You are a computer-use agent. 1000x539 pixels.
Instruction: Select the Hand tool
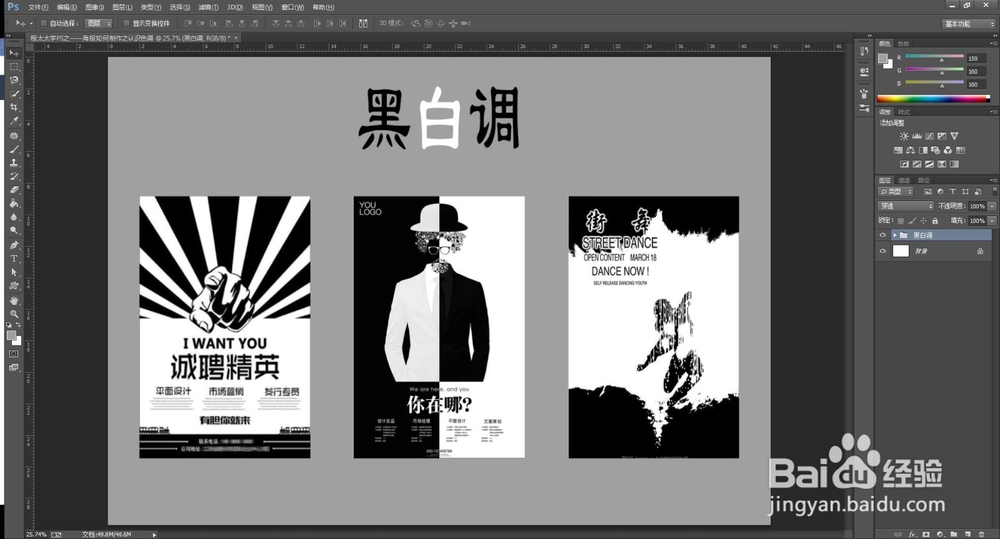coord(14,300)
